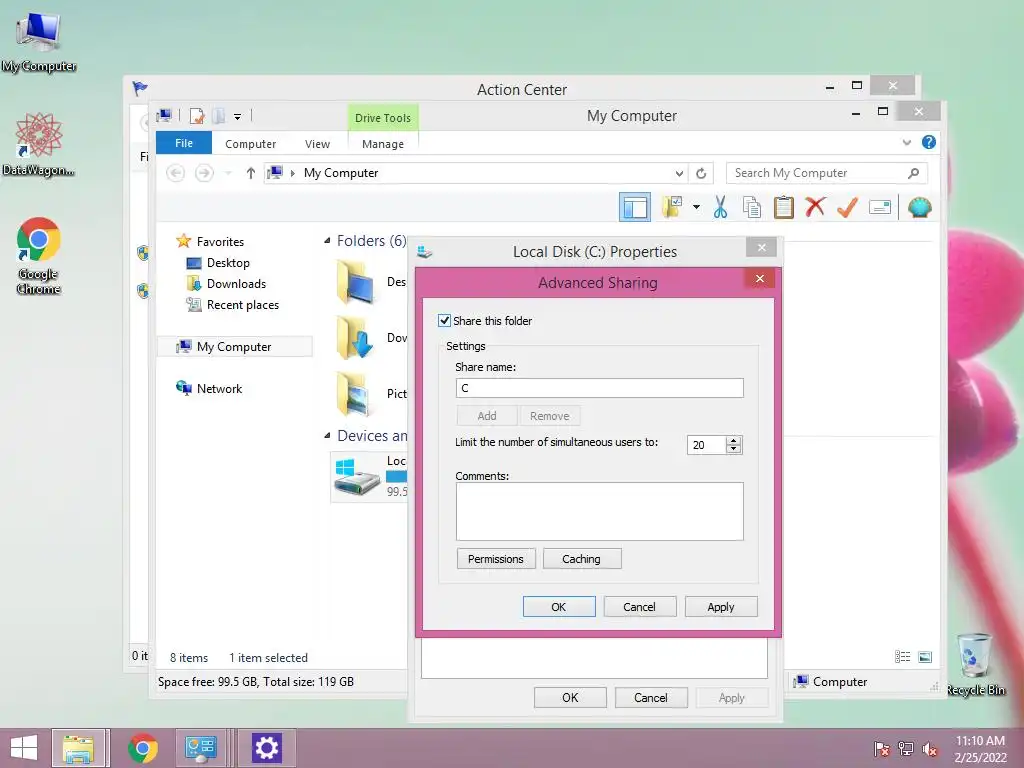1024x768 pixels.
Task: Open the settings gear taskbar app
Action: point(266,748)
